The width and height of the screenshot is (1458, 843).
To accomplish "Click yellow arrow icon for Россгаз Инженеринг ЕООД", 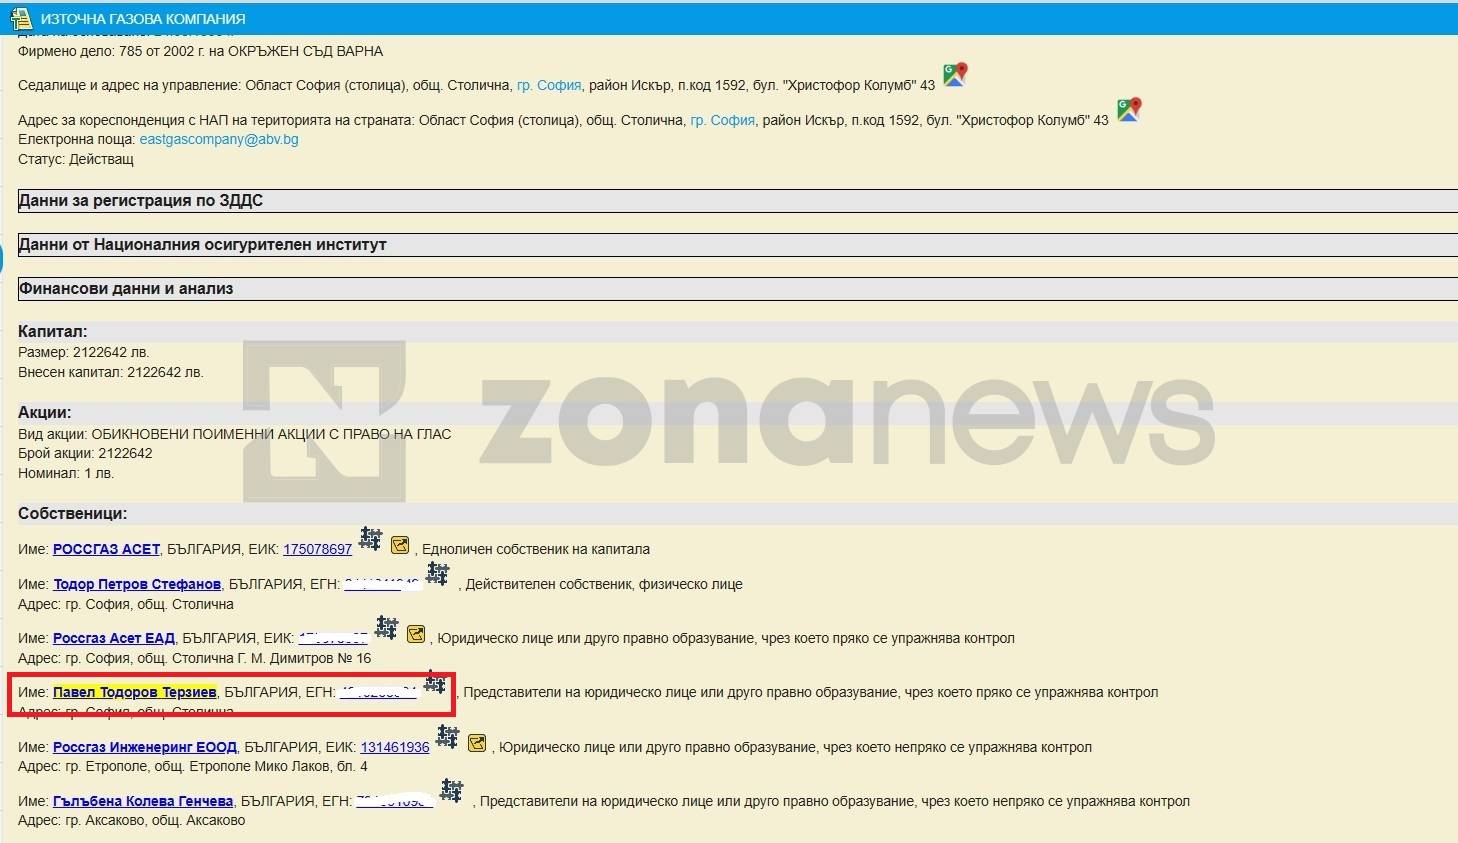I will coord(477,743).
